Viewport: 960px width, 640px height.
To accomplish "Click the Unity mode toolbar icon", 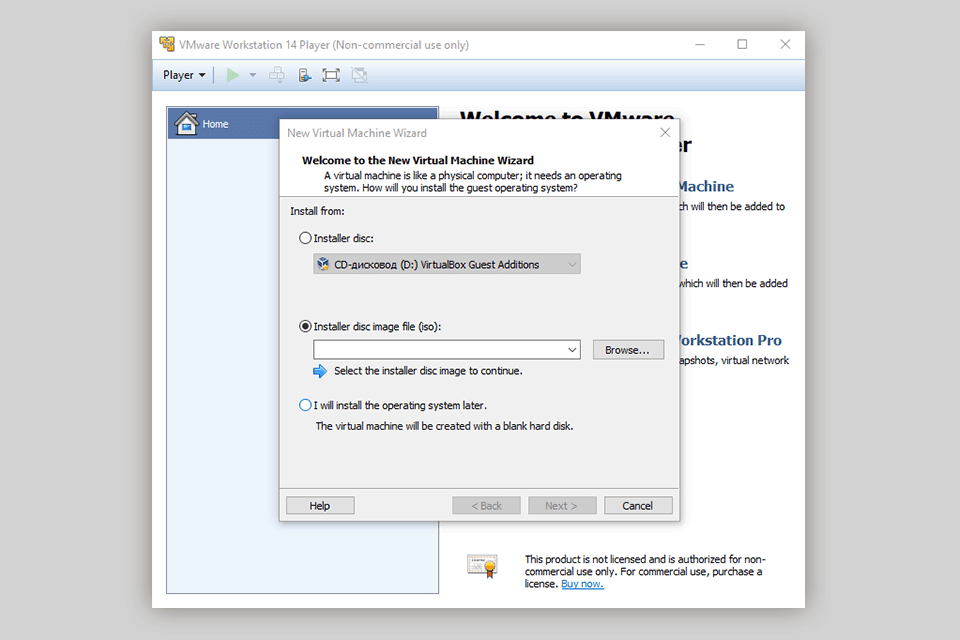I will 359,75.
